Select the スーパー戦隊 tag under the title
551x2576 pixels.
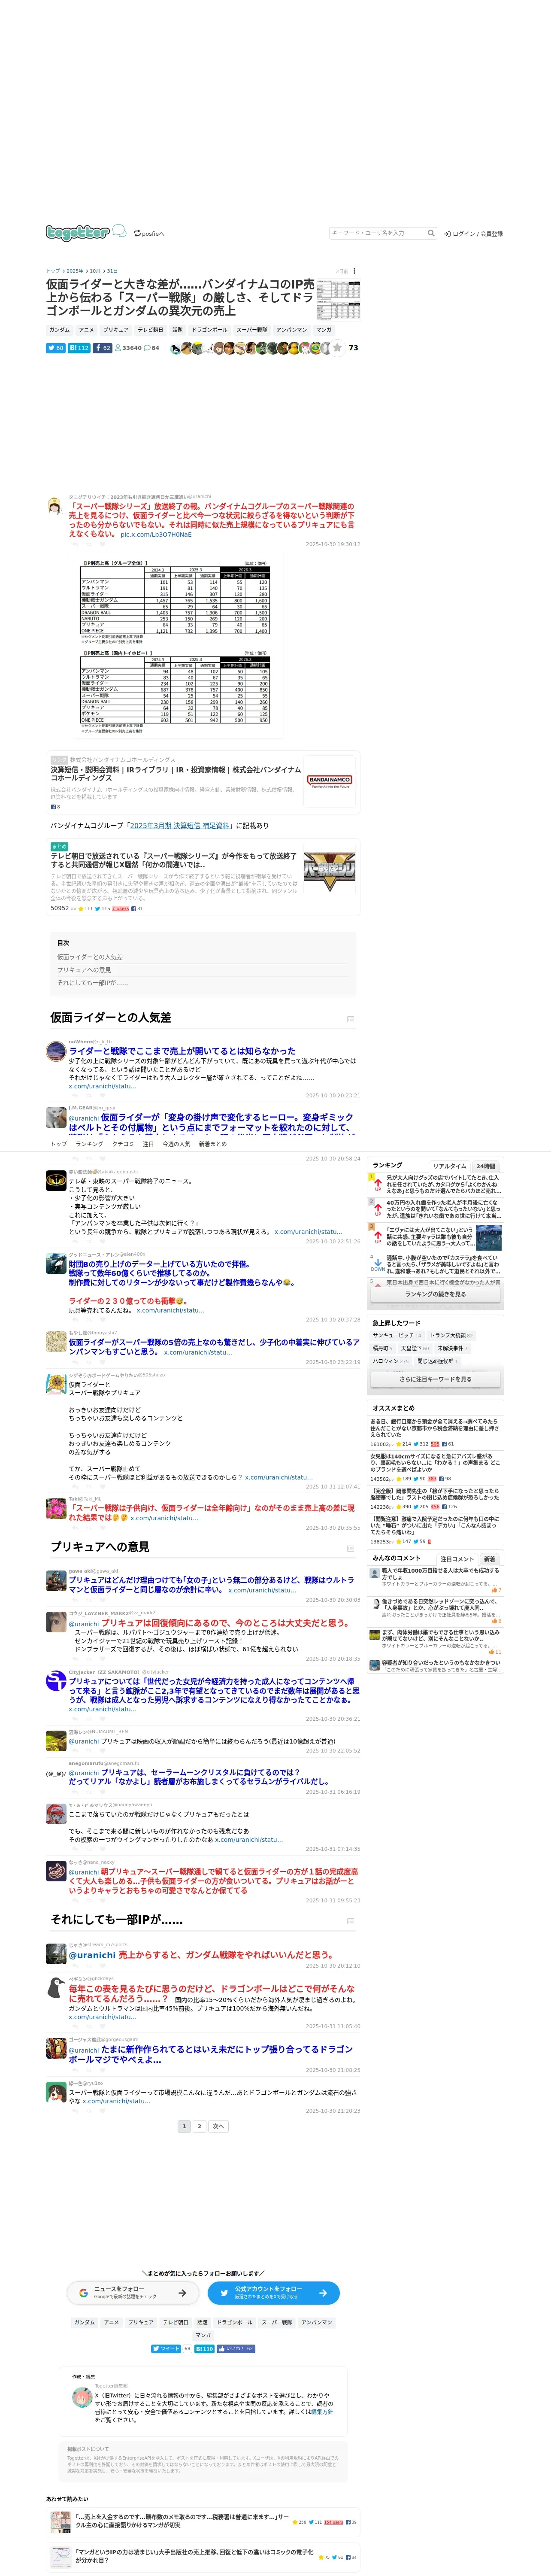[x=252, y=330]
